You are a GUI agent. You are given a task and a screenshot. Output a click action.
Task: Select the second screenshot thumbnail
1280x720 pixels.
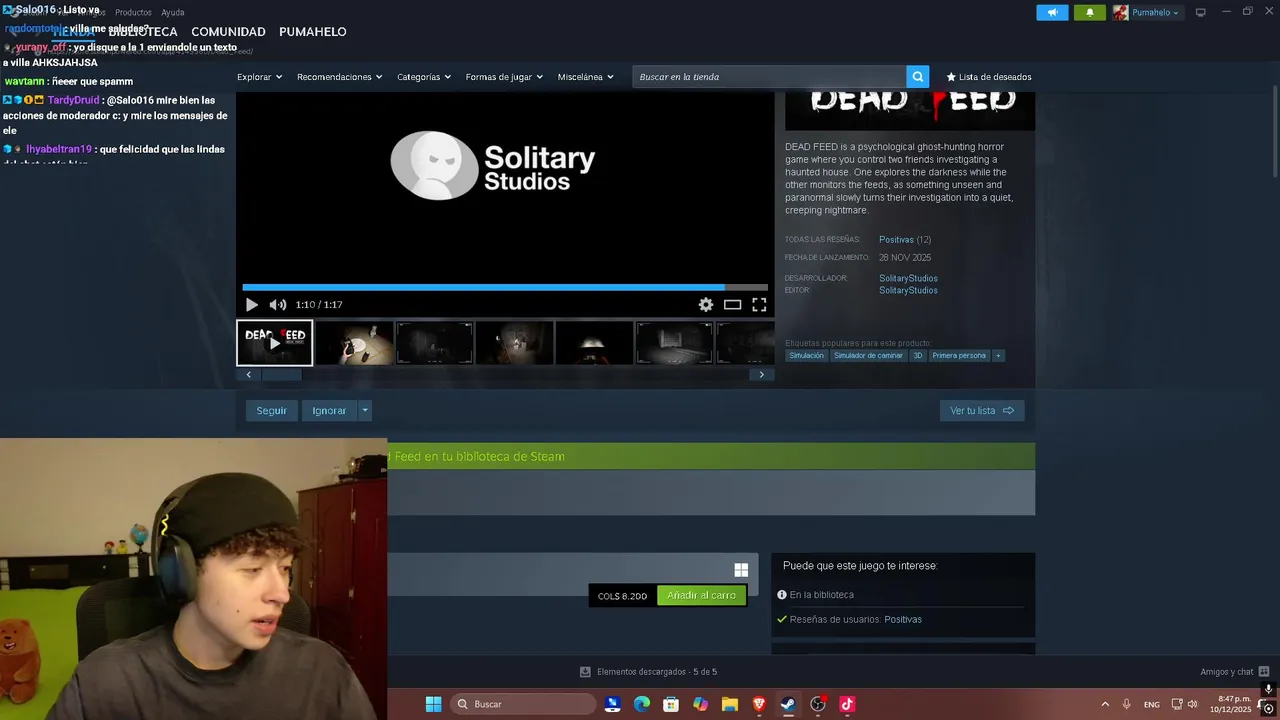click(x=435, y=343)
